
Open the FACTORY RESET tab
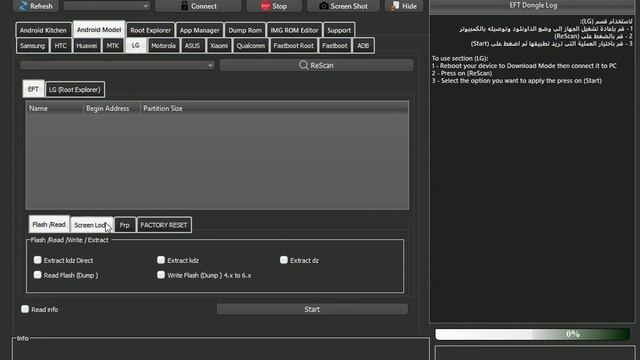point(164,225)
